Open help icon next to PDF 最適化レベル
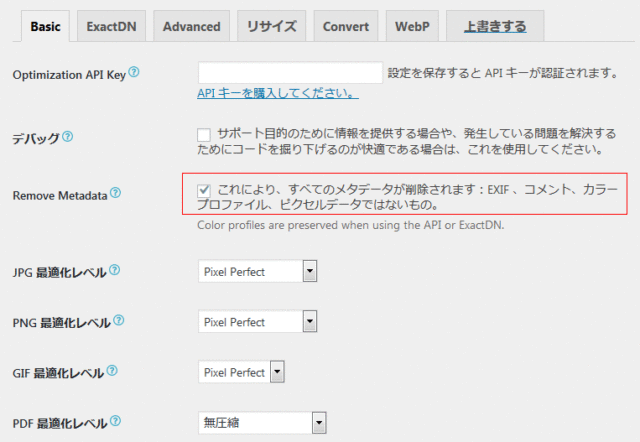The height and width of the screenshot is (442, 640). [115, 422]
